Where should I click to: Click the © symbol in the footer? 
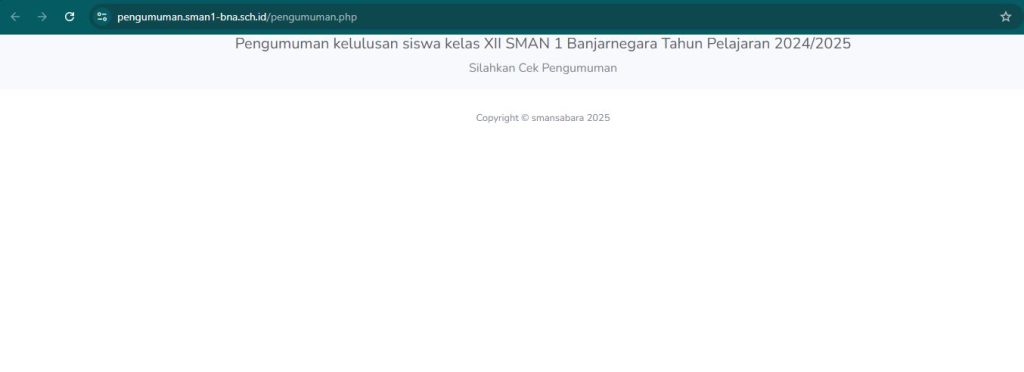[x=525, y=118]
